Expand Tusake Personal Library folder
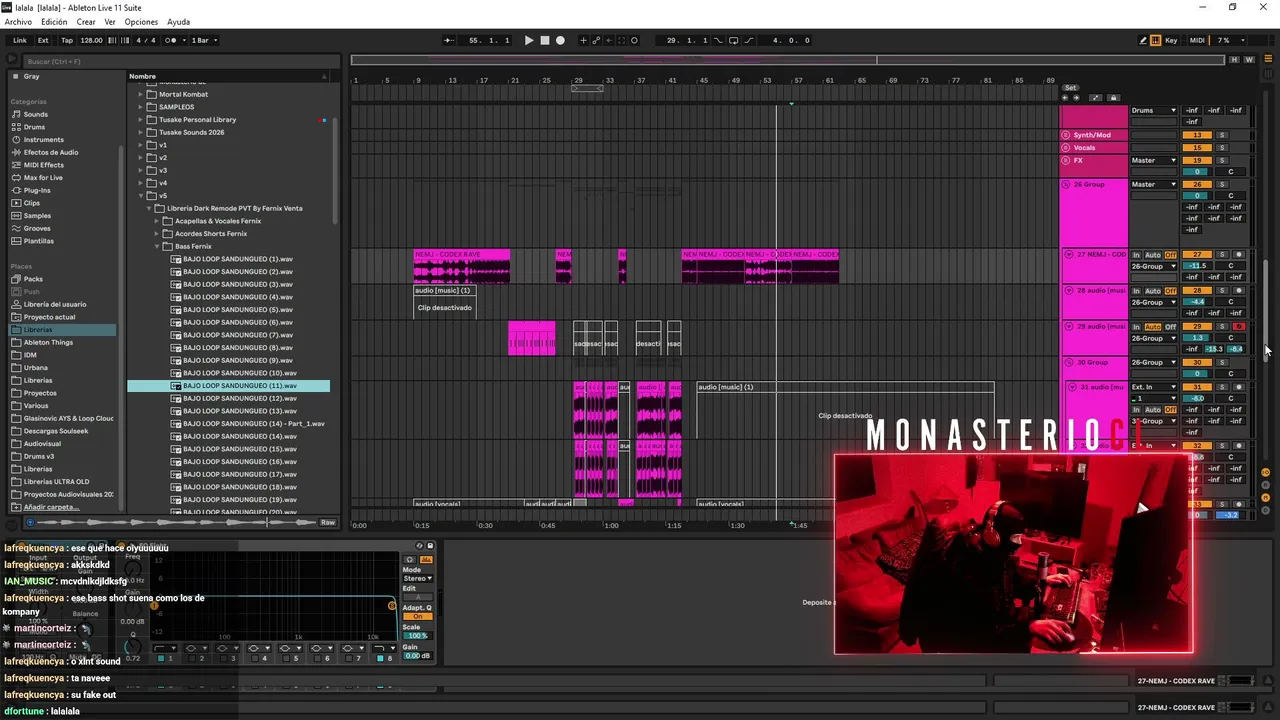The image size is (1280, 720). pos(141,120)
